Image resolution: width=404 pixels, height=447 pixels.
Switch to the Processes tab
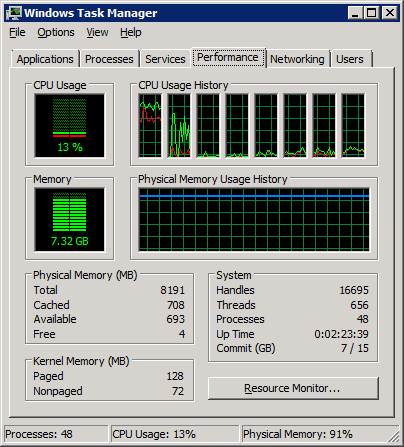point(109,59)
